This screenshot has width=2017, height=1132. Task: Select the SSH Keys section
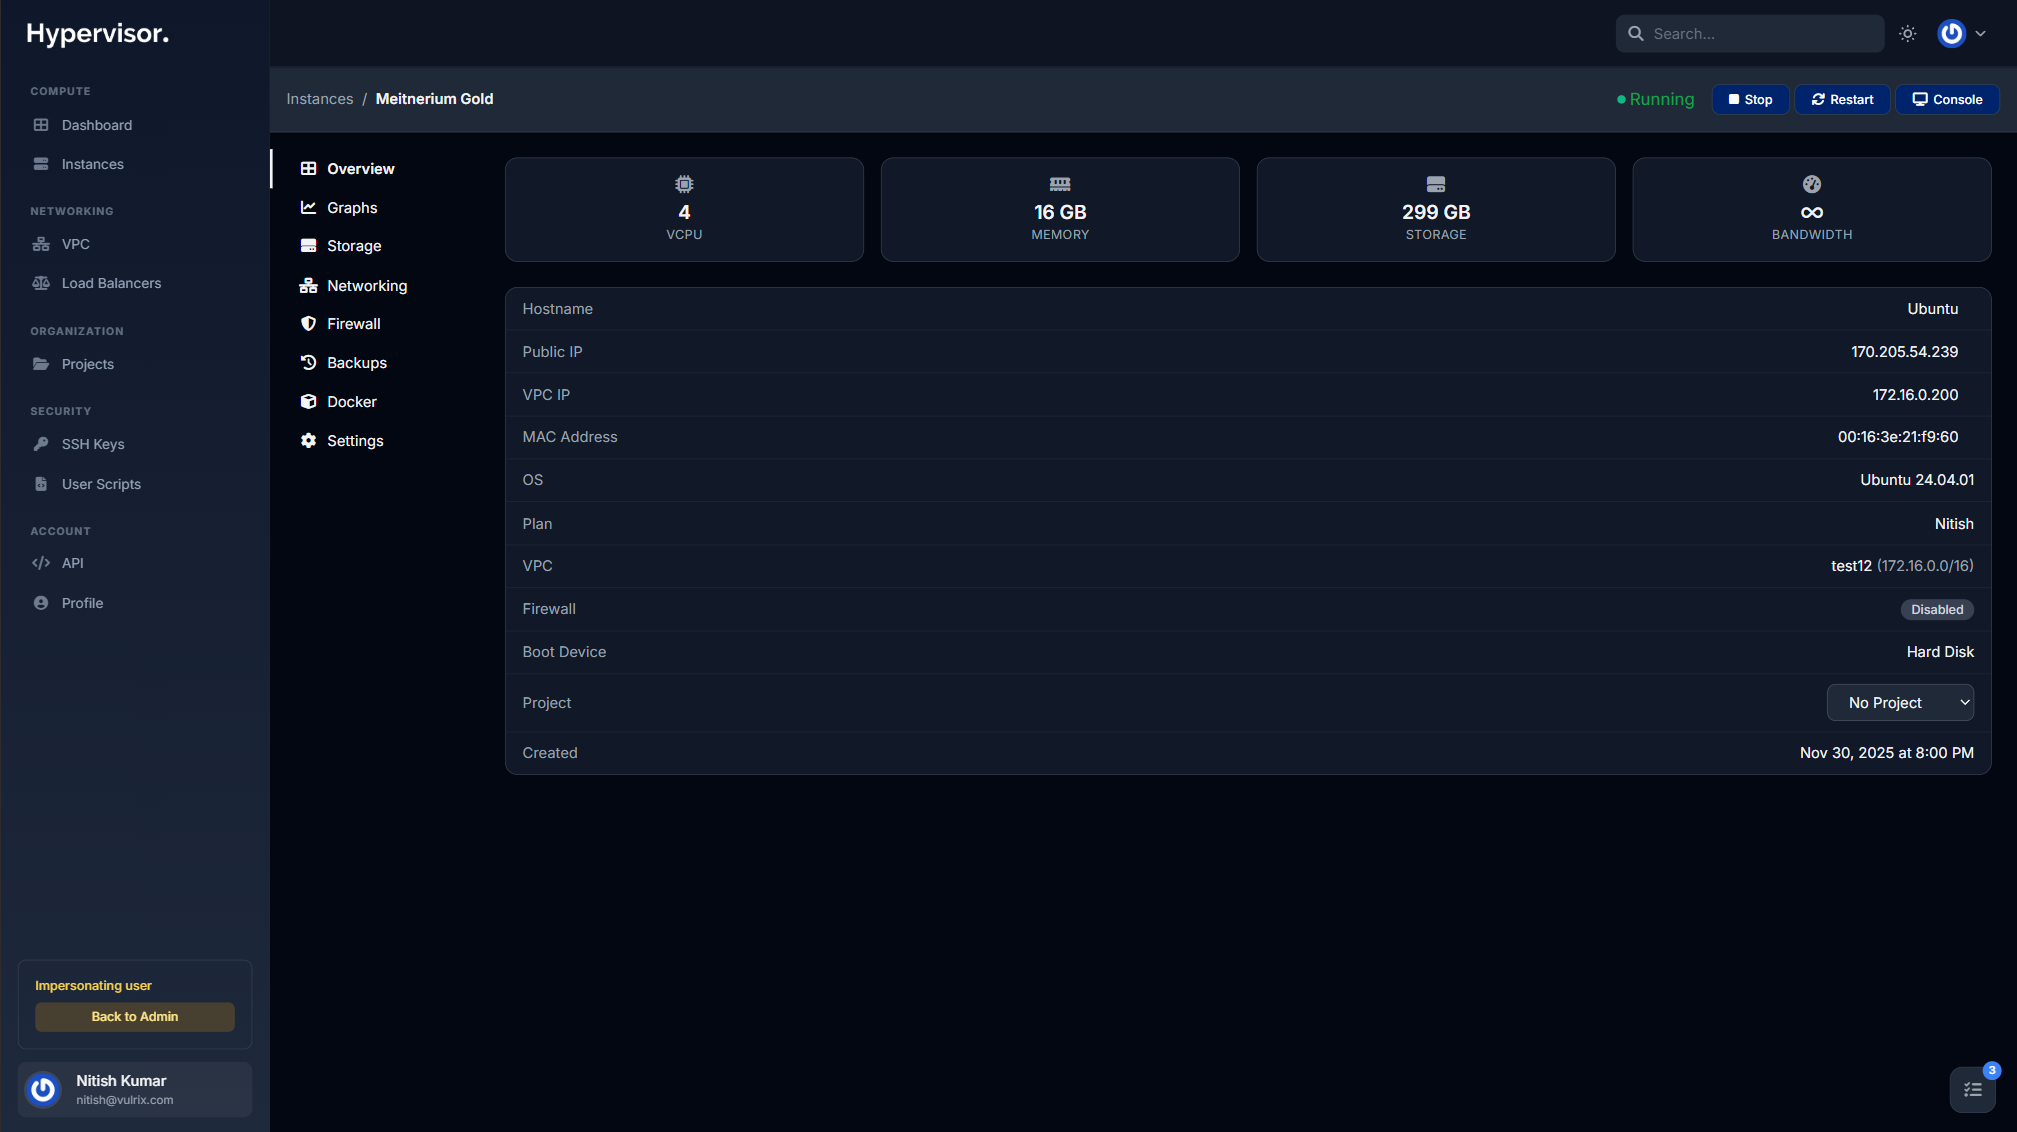[x=92, y=443]
